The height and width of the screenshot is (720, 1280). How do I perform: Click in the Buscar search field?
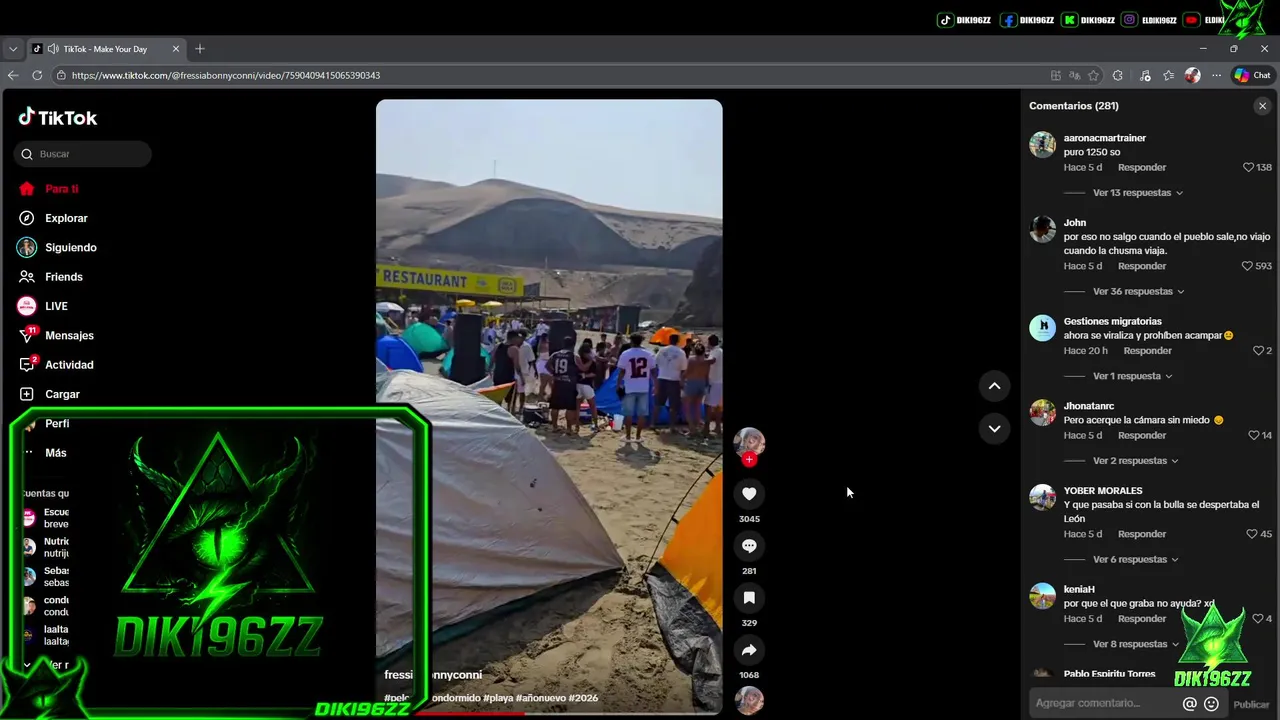[x=83, y=154]
